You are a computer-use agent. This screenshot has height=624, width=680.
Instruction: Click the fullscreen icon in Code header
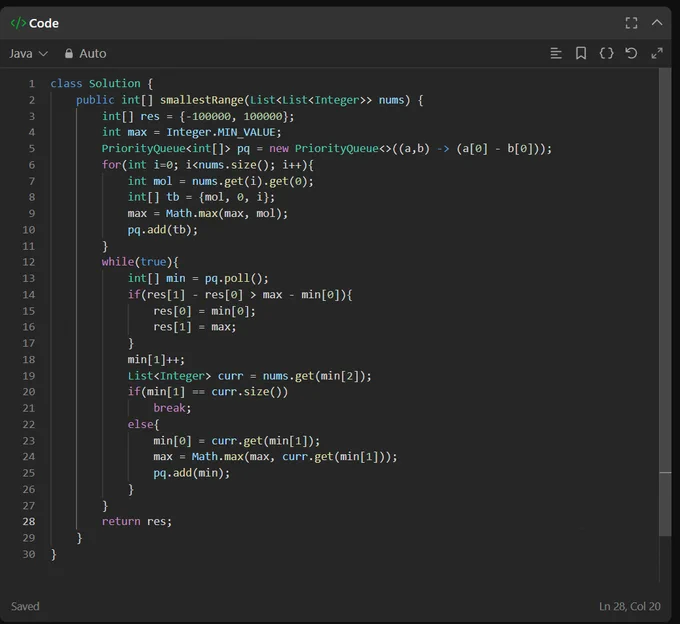click(631, 23)
